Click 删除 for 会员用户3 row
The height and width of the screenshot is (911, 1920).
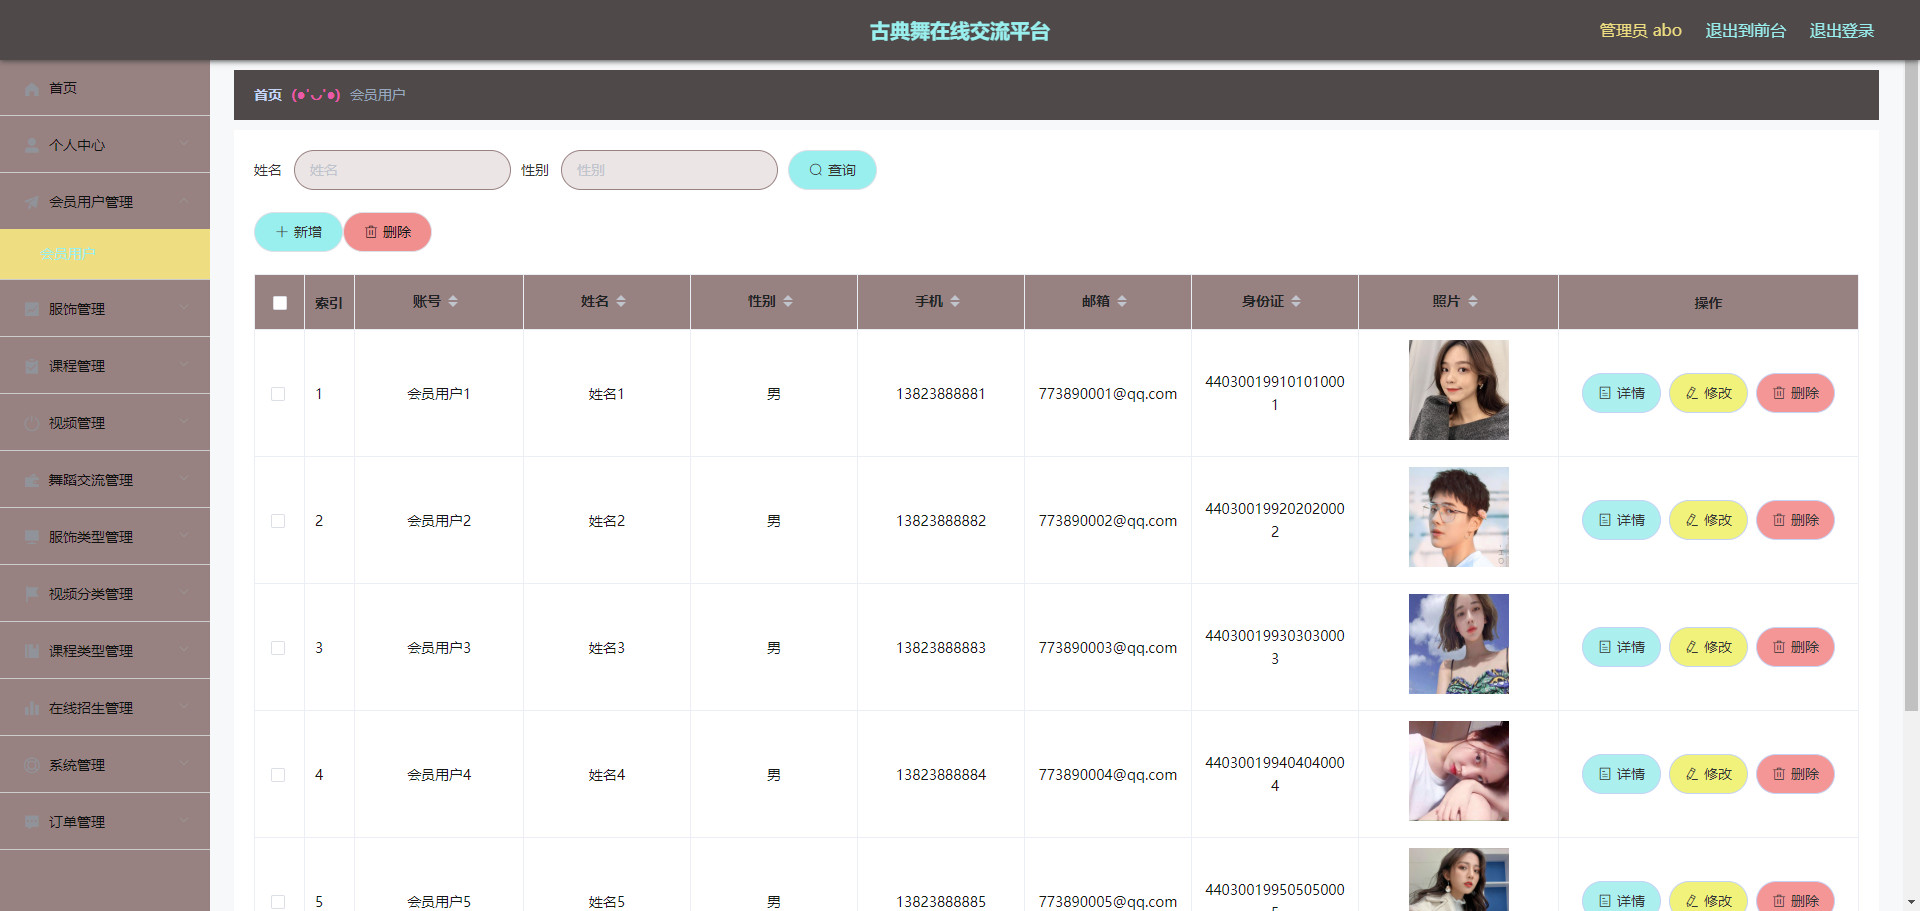(1795, 647)
